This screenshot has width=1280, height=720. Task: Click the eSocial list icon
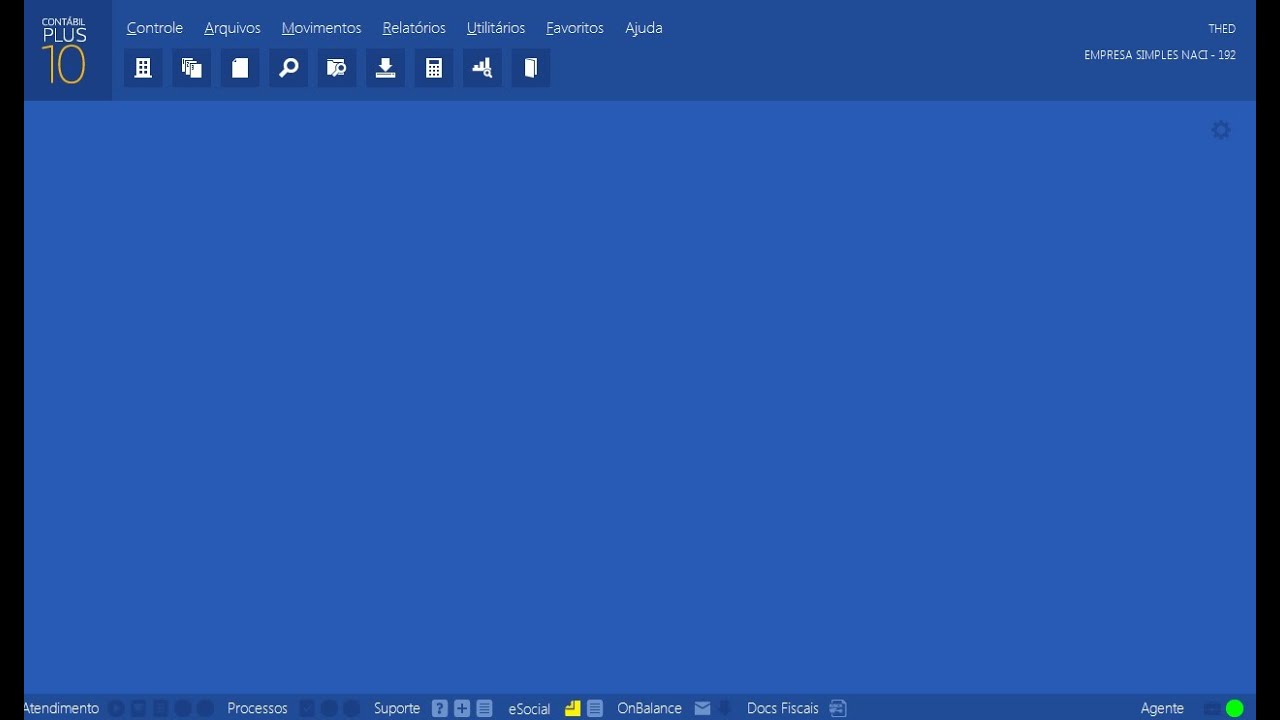(595, 708)
